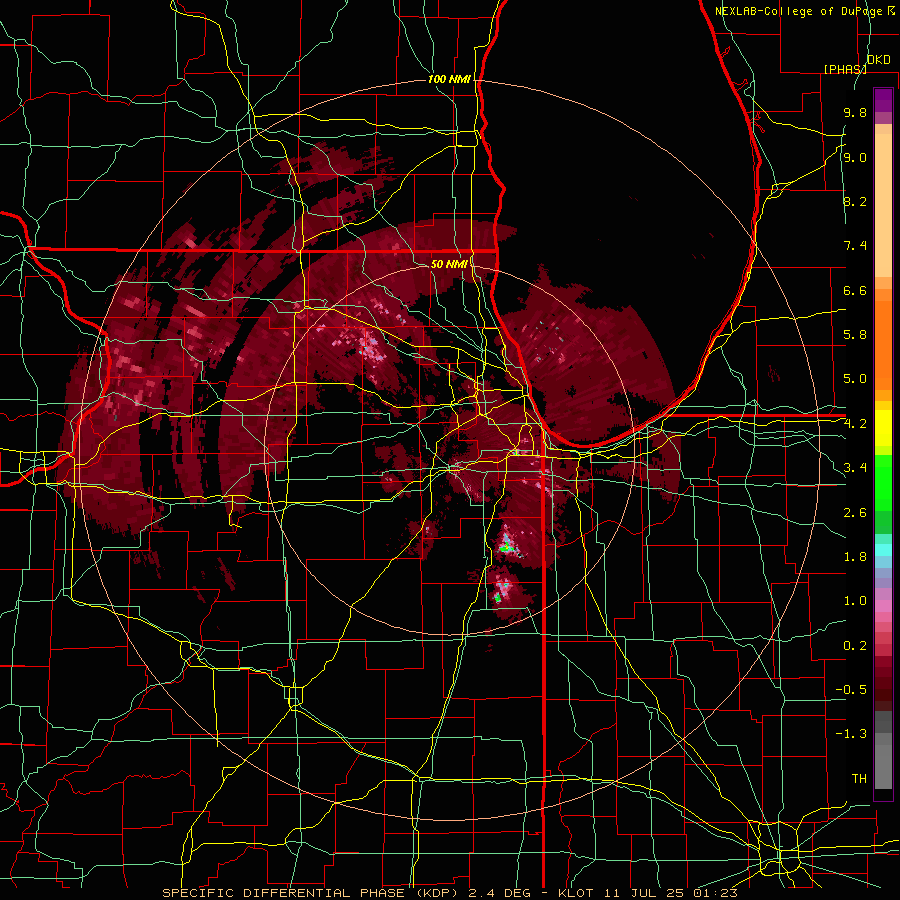The width and height of the screenshot is (900, 900).
Task: Click the bright green color bar segment
Action: pyautogui.click(x=883, y=483)
